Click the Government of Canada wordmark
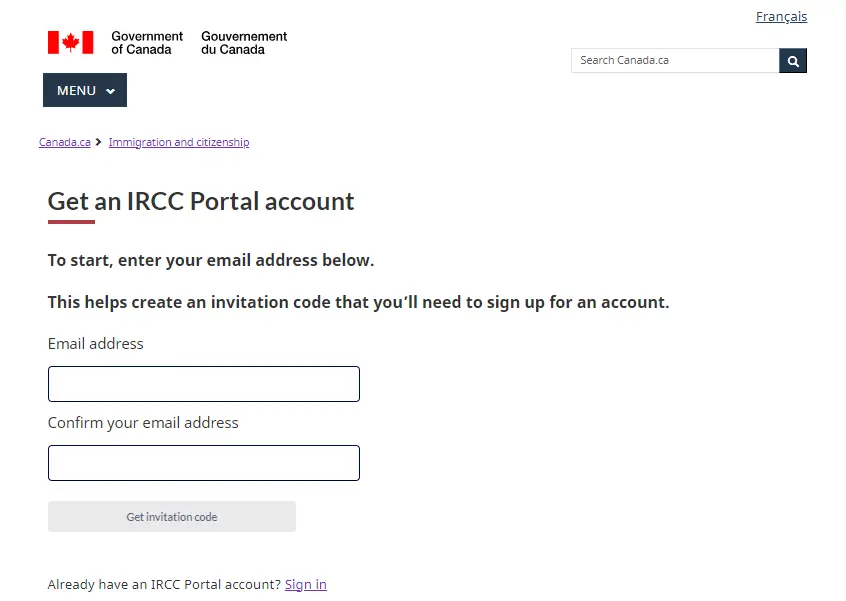Screen dimensions: 846x601 tap(146, 42)
